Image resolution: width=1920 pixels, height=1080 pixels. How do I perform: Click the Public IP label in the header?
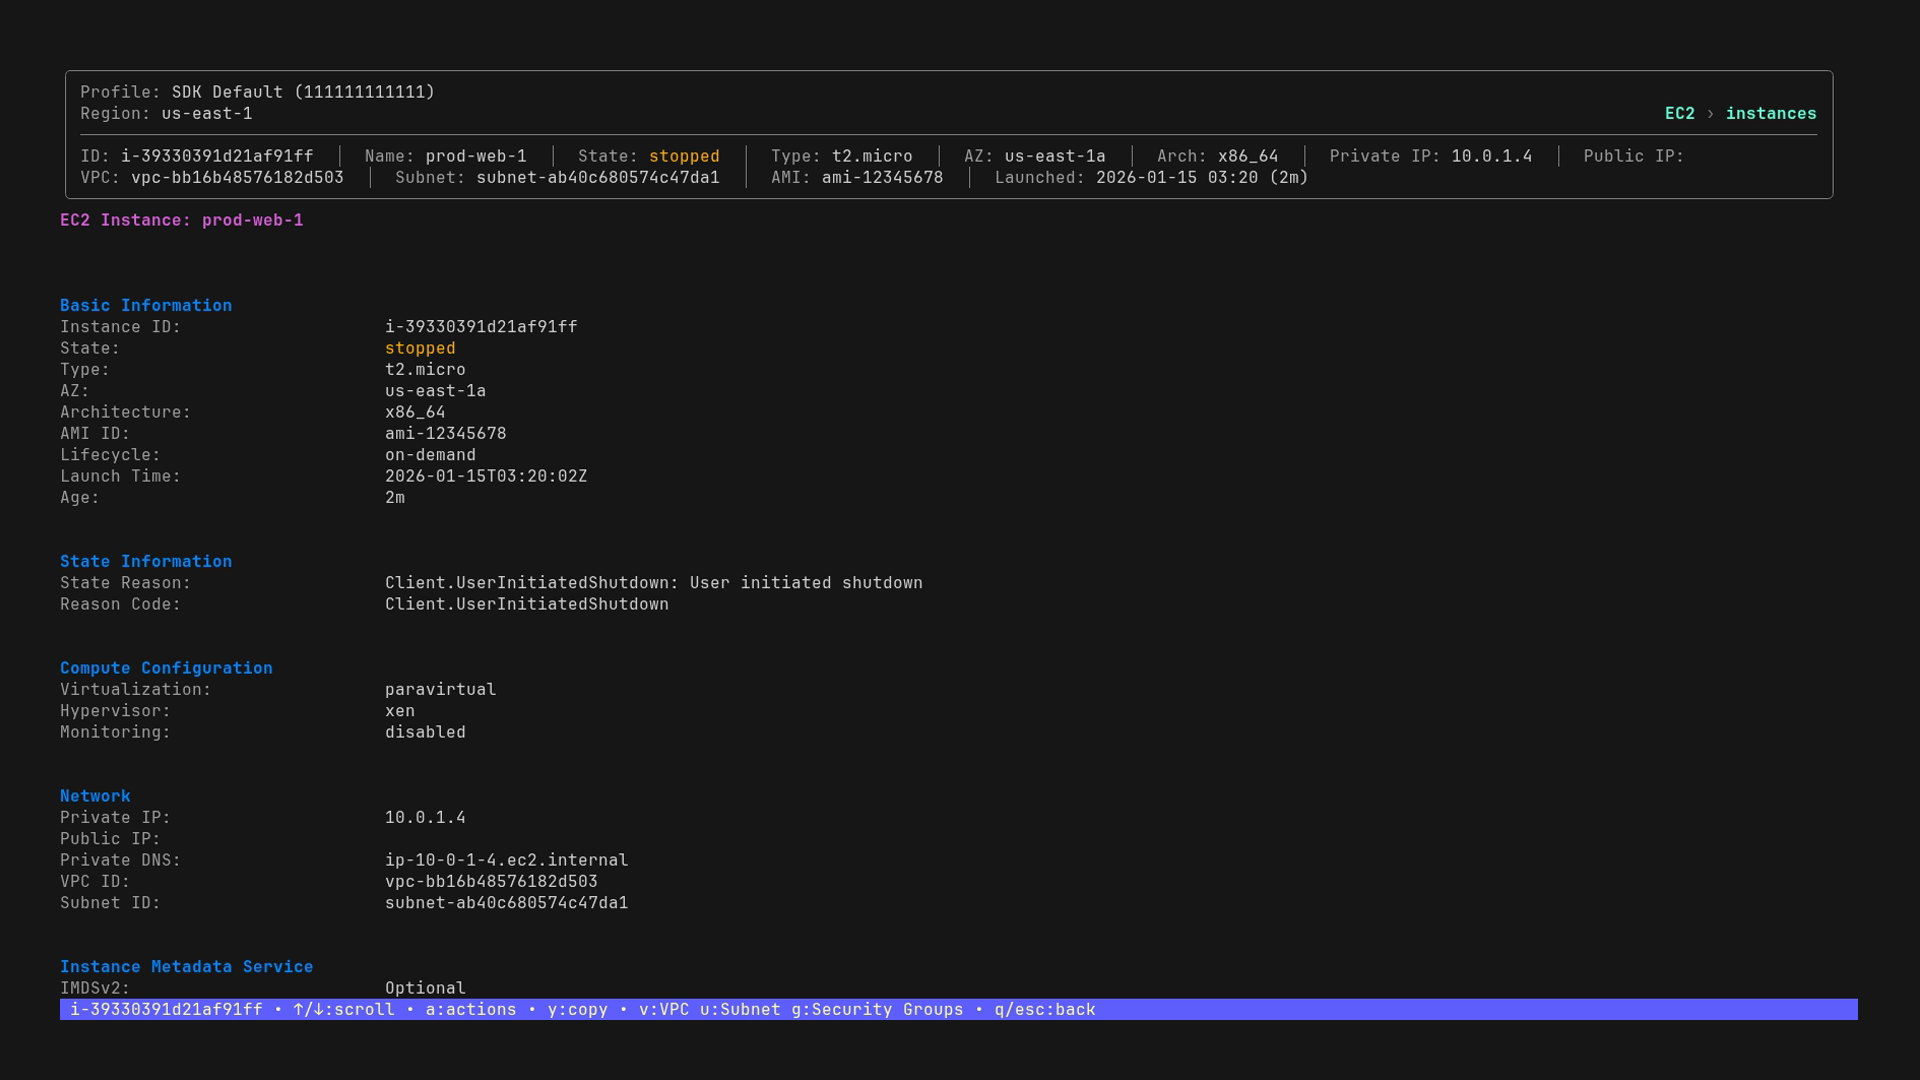(x=1634, y=157)
